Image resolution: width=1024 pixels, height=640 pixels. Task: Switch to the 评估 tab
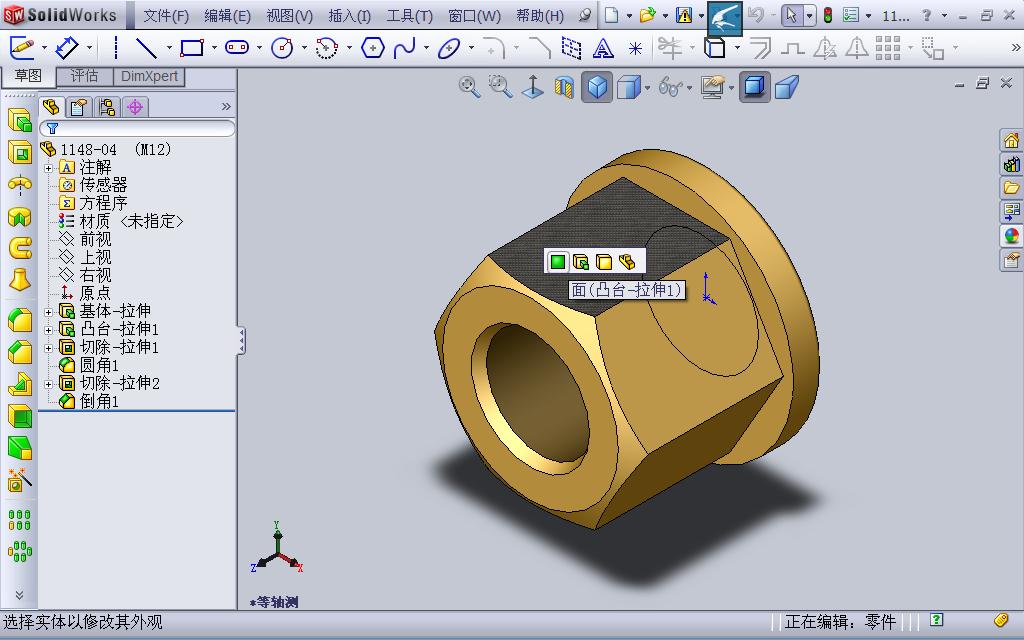pos(84,76)
